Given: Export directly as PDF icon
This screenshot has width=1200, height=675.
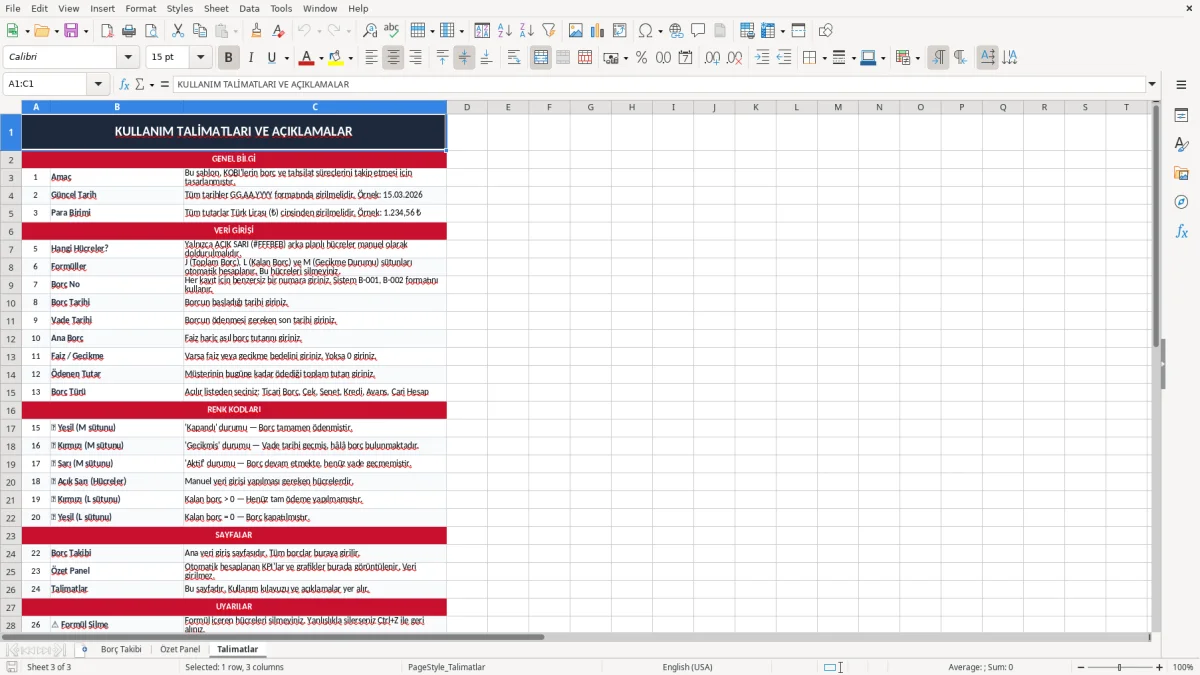Looking at the screenshot, I should click(x=107, y=31).
